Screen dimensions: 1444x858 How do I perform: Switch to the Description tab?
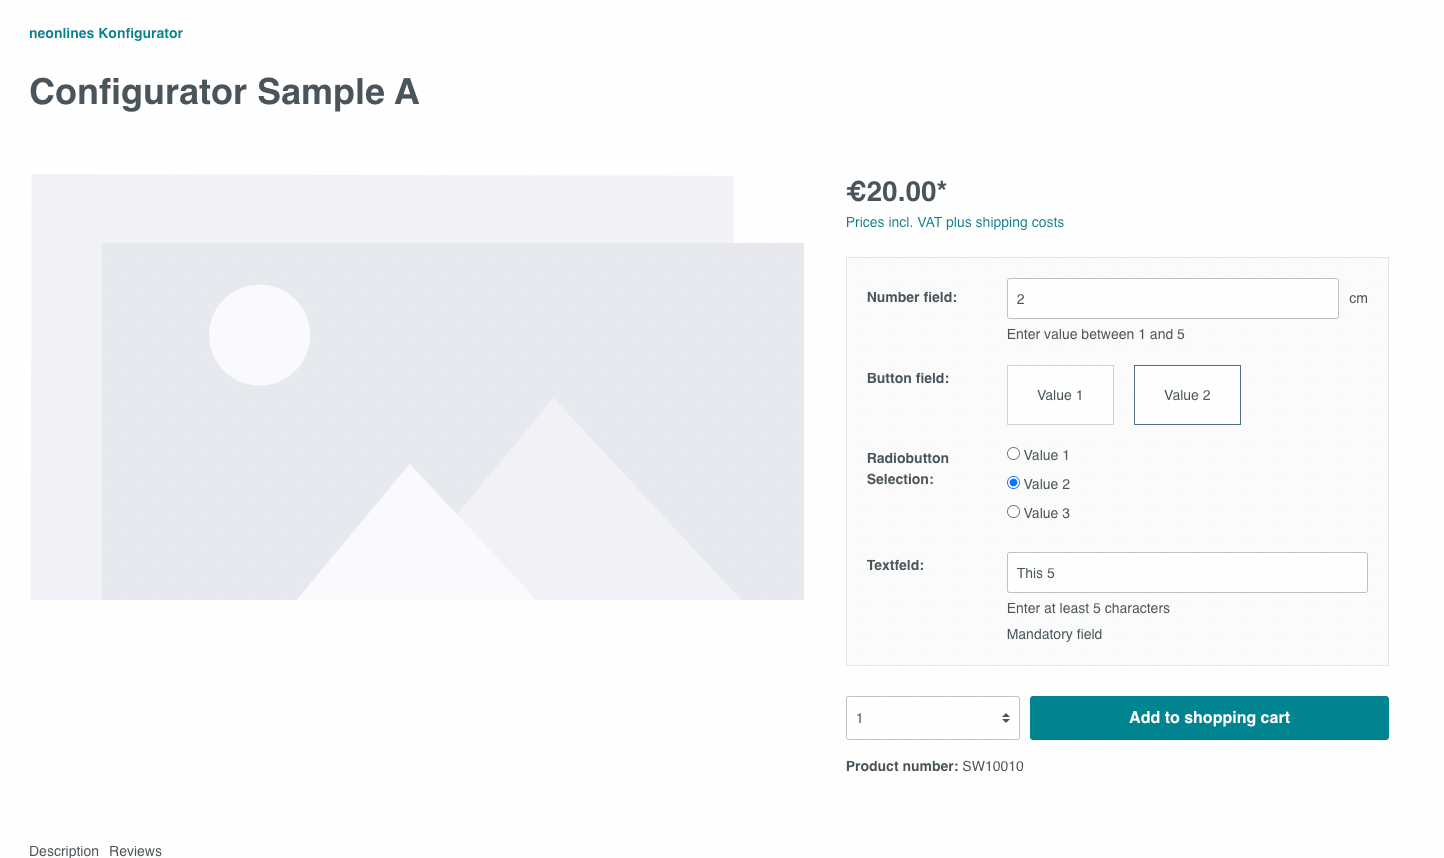(x=64, y=851)
